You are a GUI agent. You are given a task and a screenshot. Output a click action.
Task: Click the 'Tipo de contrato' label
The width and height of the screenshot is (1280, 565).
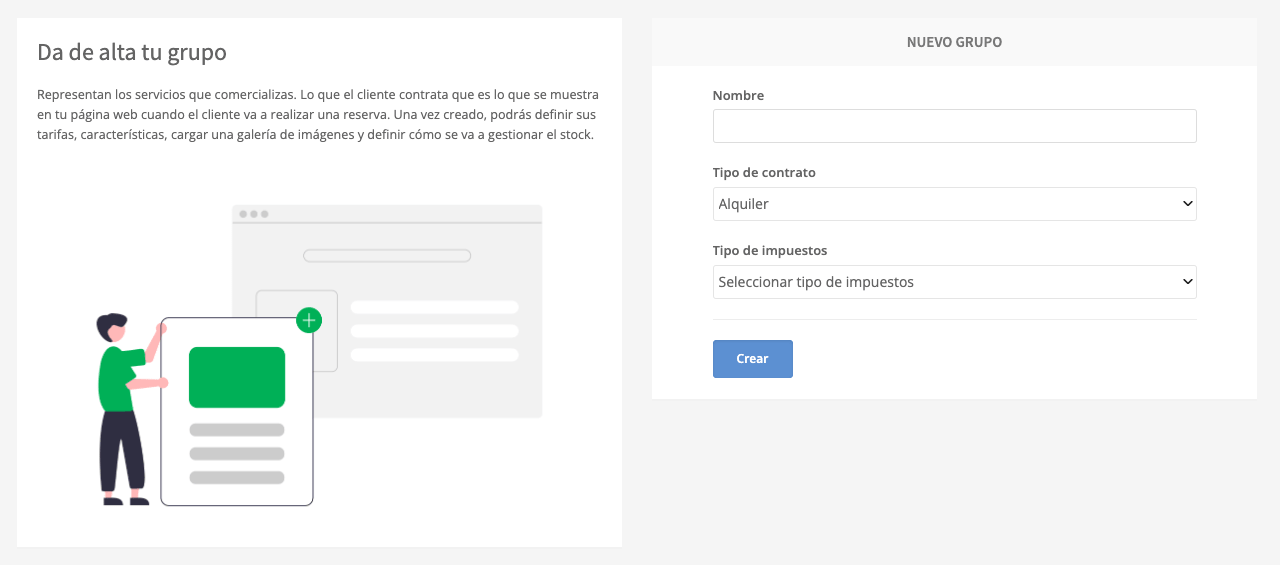click(764, 173)
